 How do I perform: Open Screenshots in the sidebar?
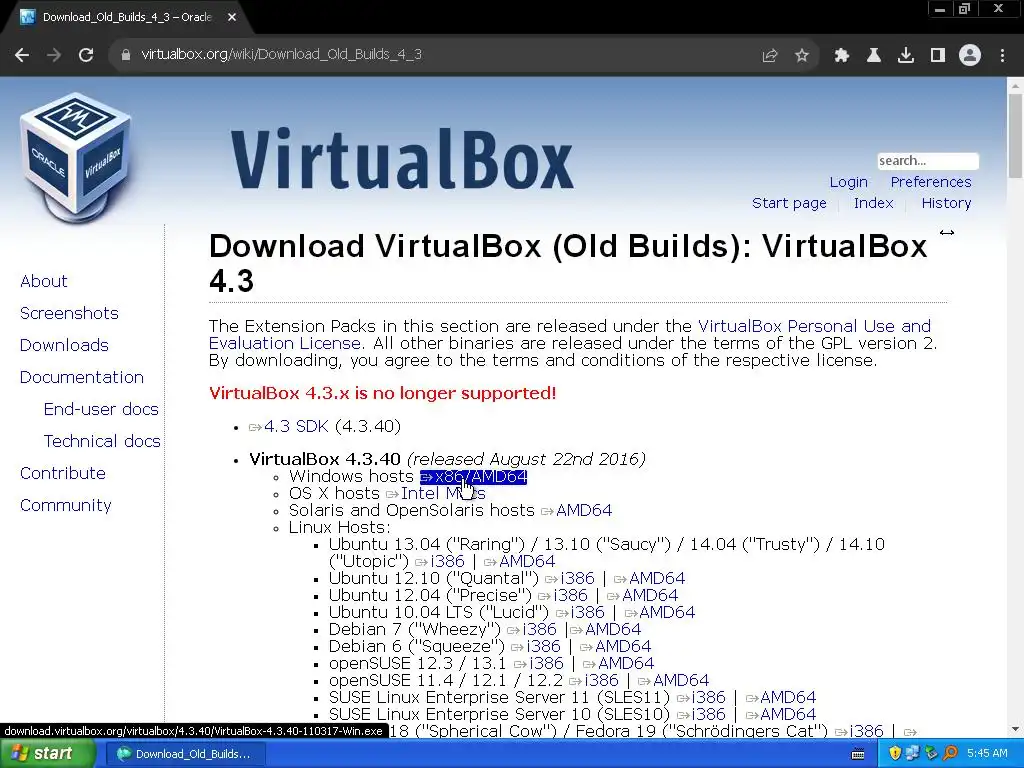[69, 313]
